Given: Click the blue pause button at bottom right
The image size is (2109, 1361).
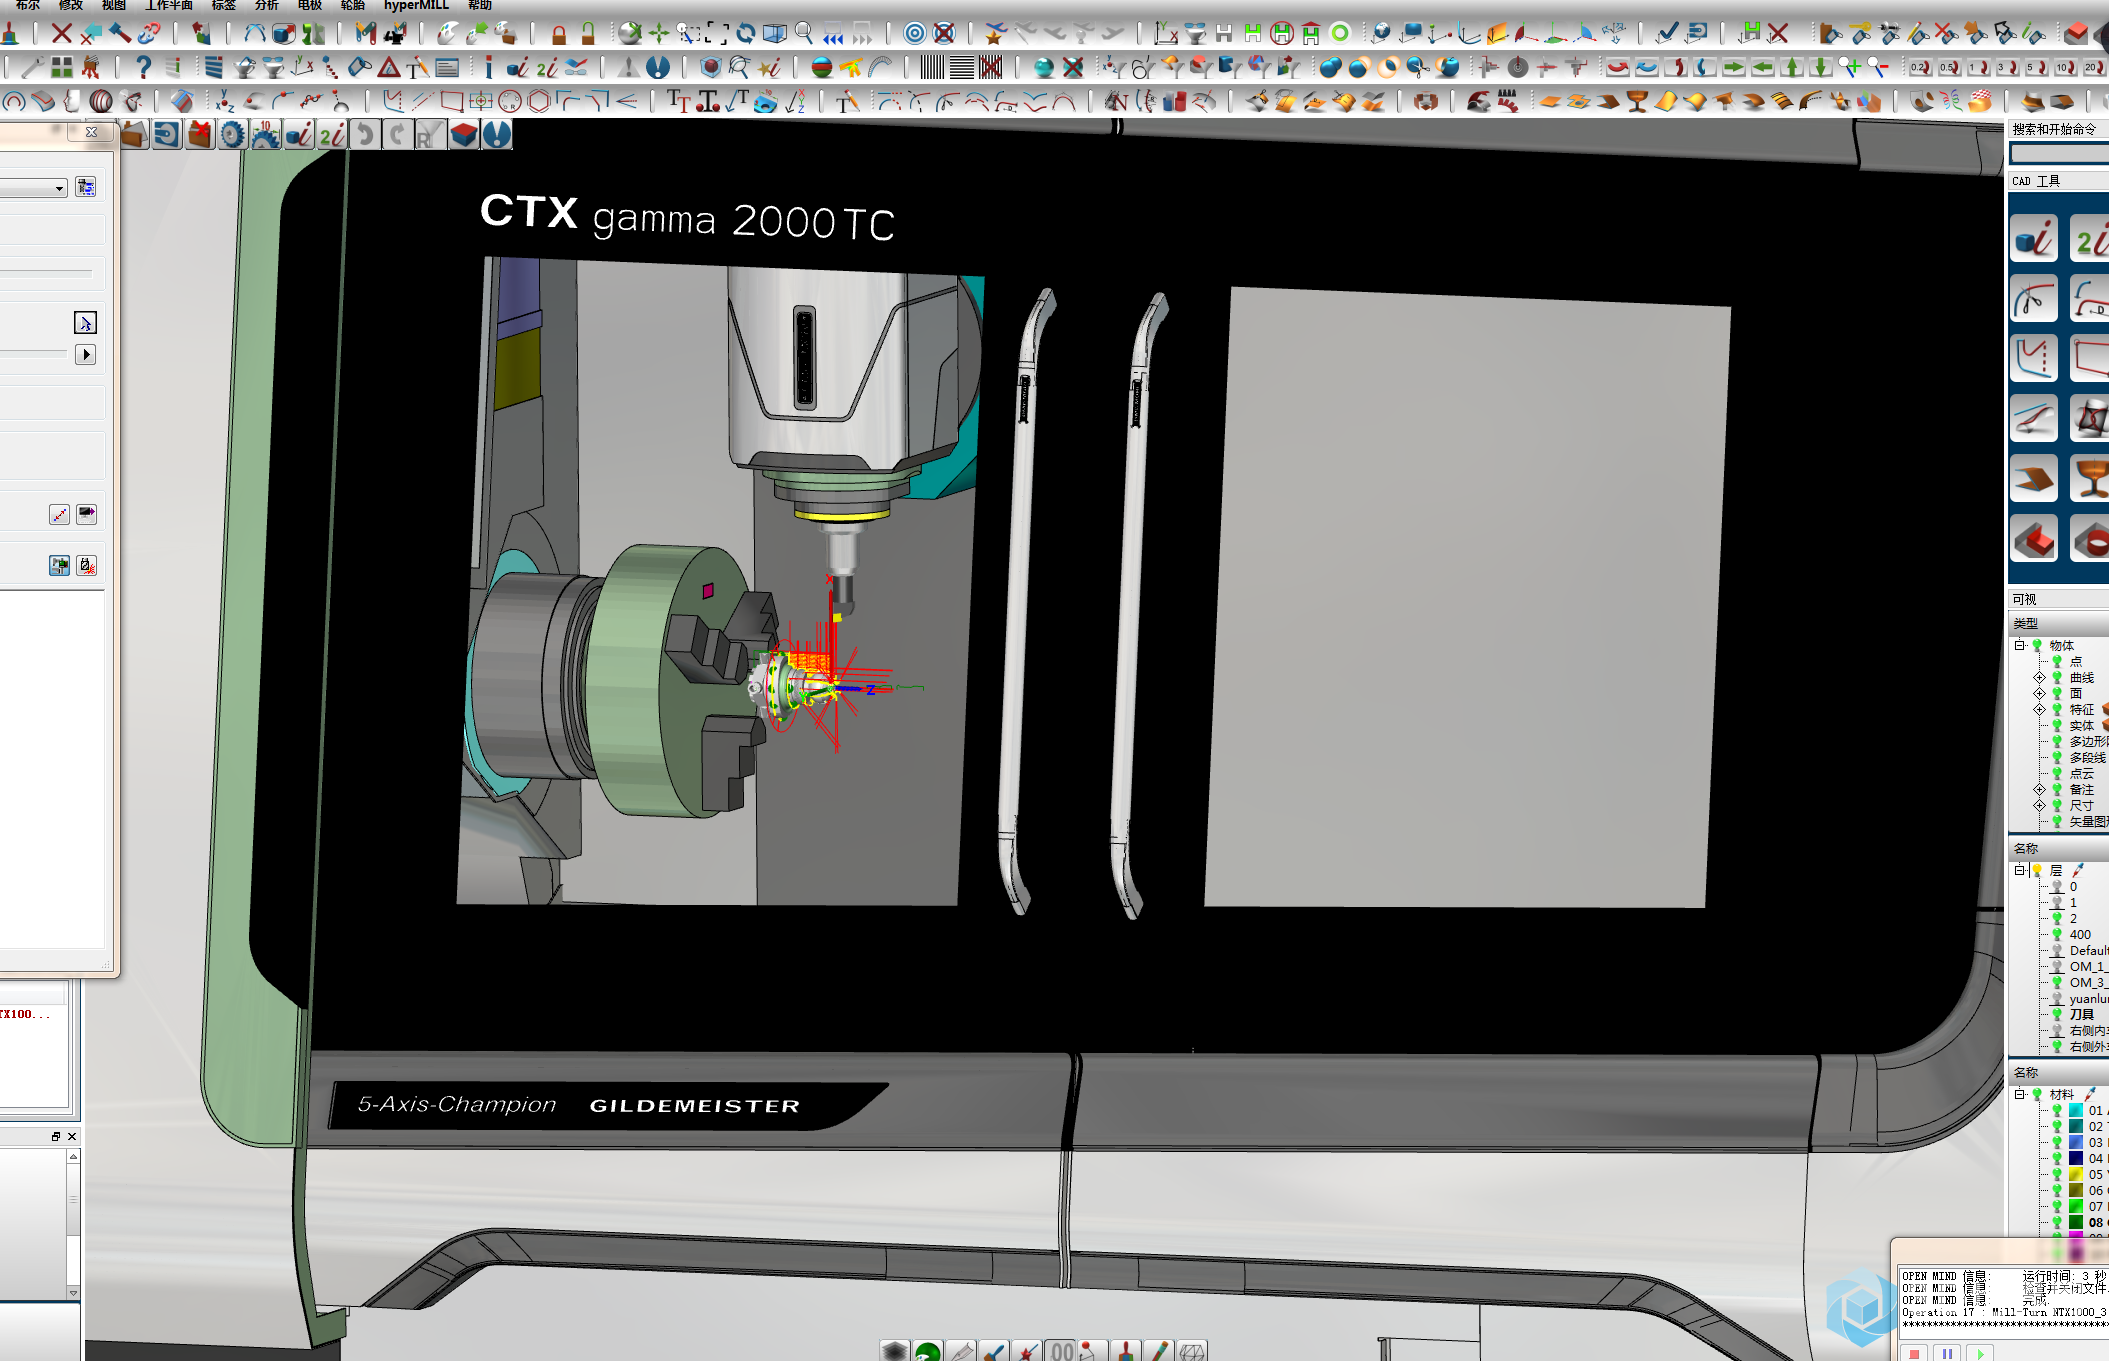Looking at the screenshot, I should (x=1947, y=1353).
